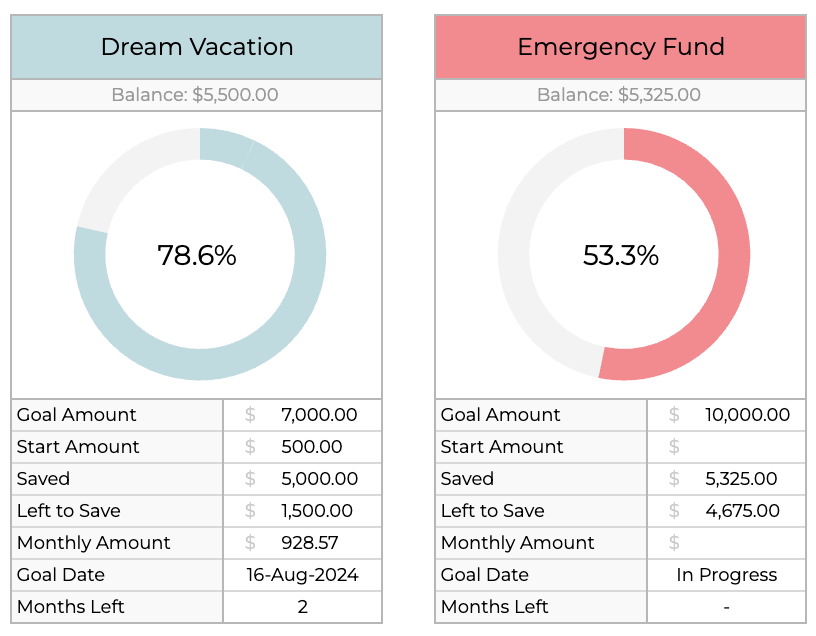Click the Emergency Fund title header
The image size is (816, 636).
pyautogui.click(x=620, y=47)
